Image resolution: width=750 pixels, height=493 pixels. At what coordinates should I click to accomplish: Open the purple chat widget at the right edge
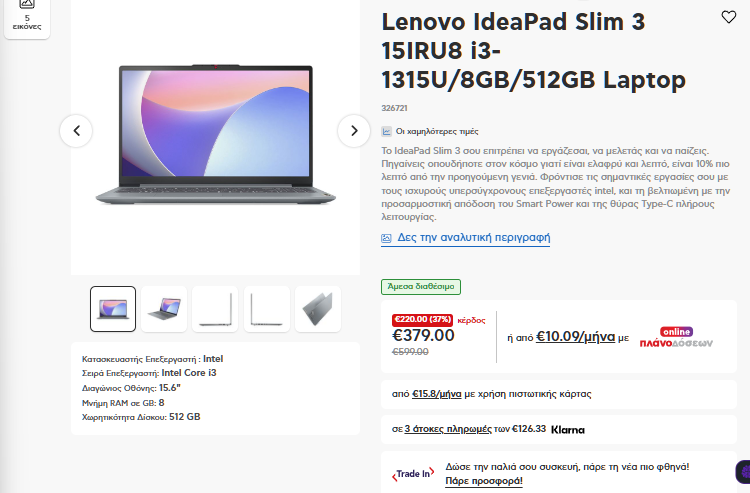click(x=743, y=472)
